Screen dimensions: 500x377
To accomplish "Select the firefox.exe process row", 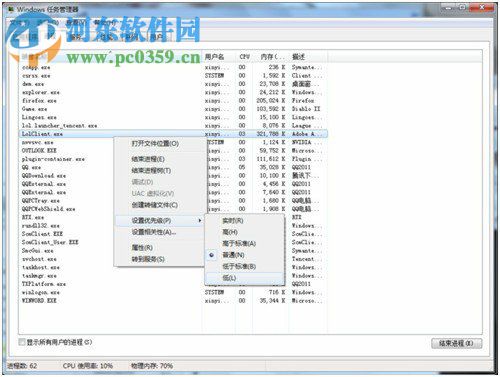I will click(173, 101).
